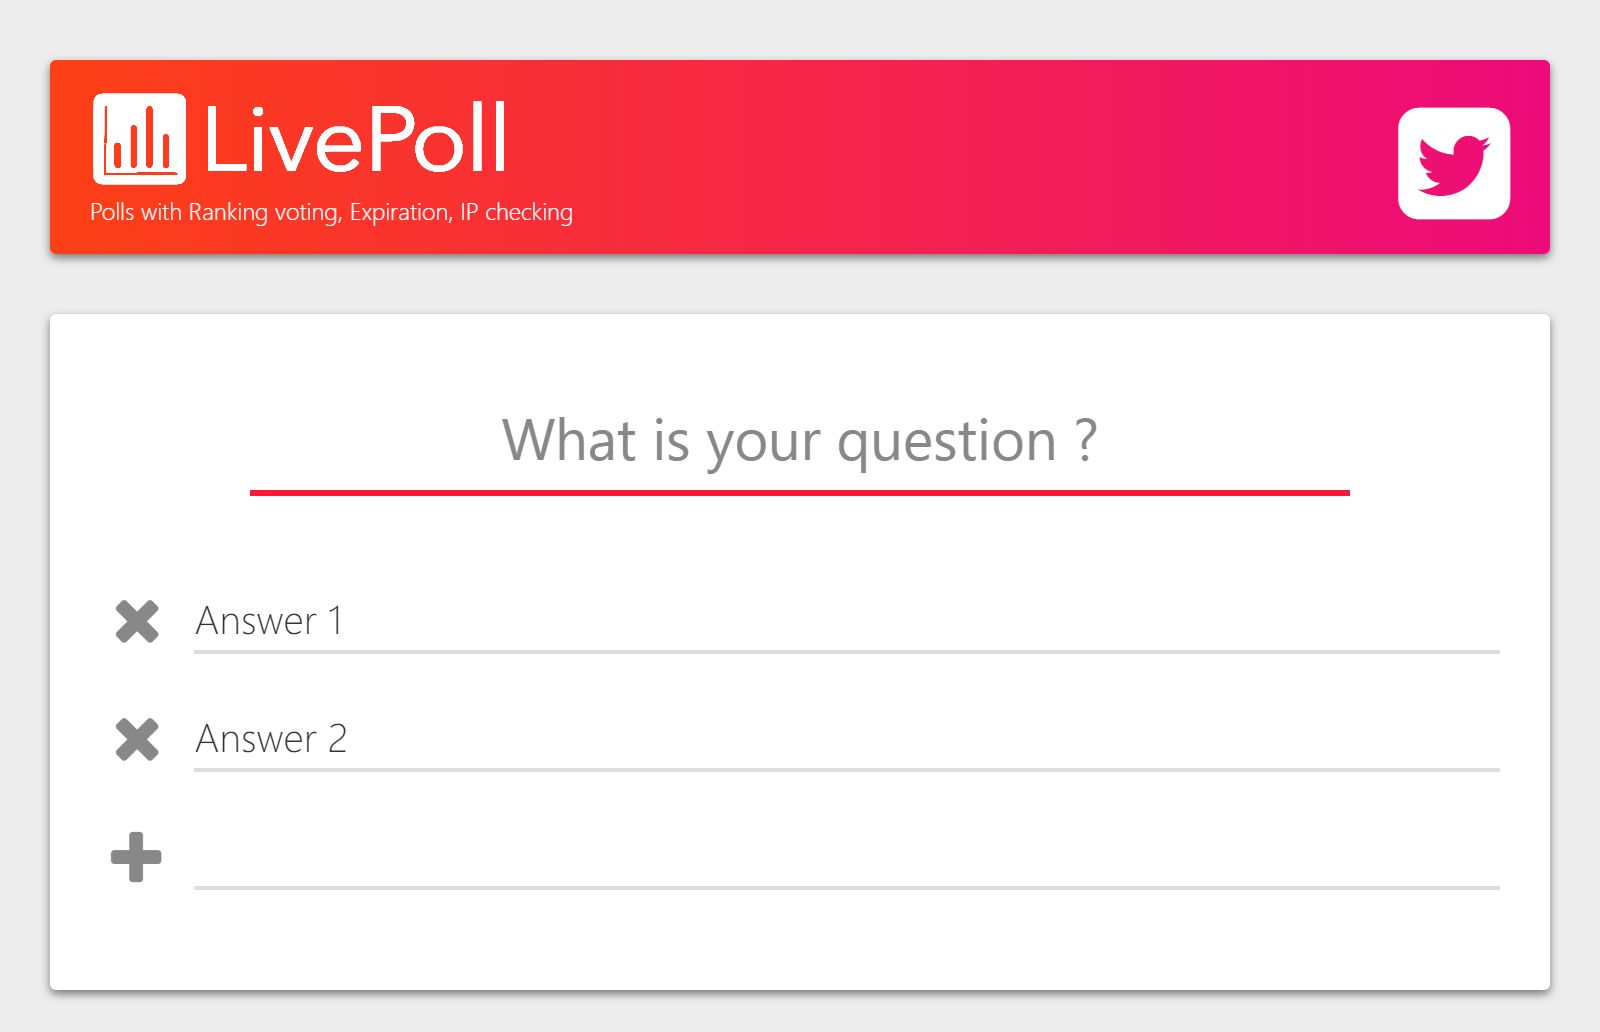Select the Answer 2 text field
This screenshot has width=1600, height=1032.
tap(600, 740)
